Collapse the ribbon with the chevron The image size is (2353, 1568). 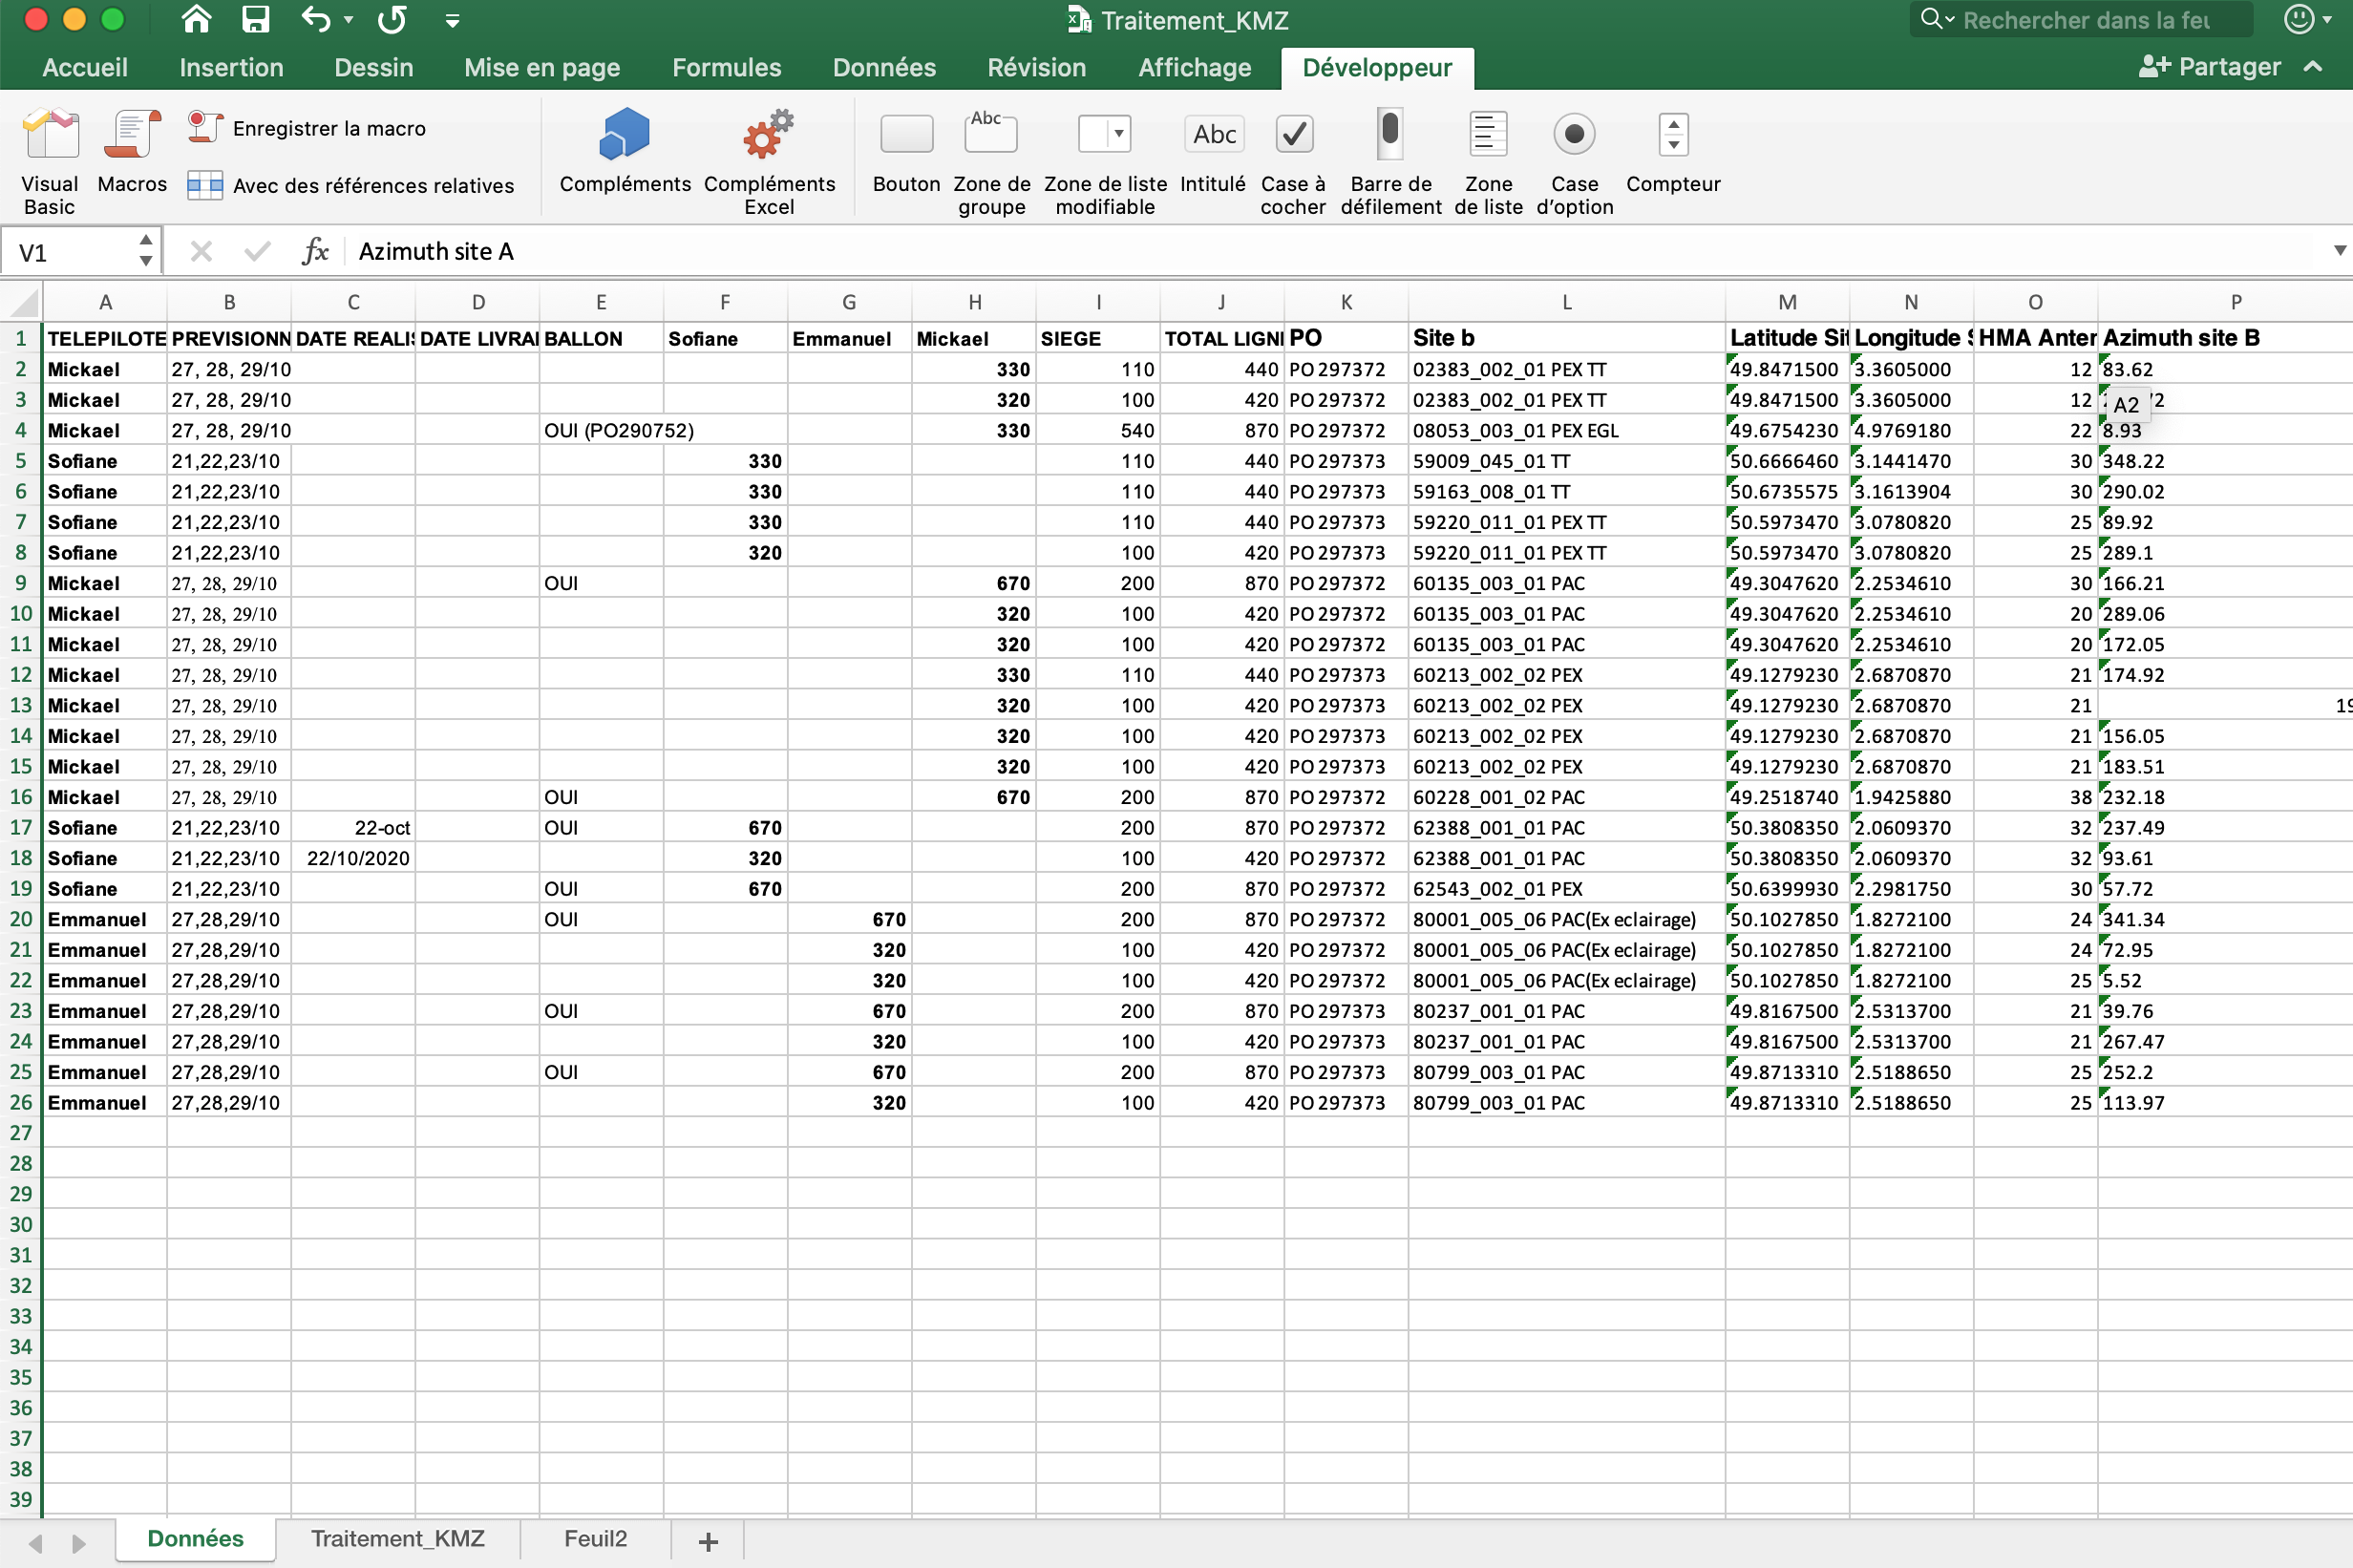[2313, 67]
